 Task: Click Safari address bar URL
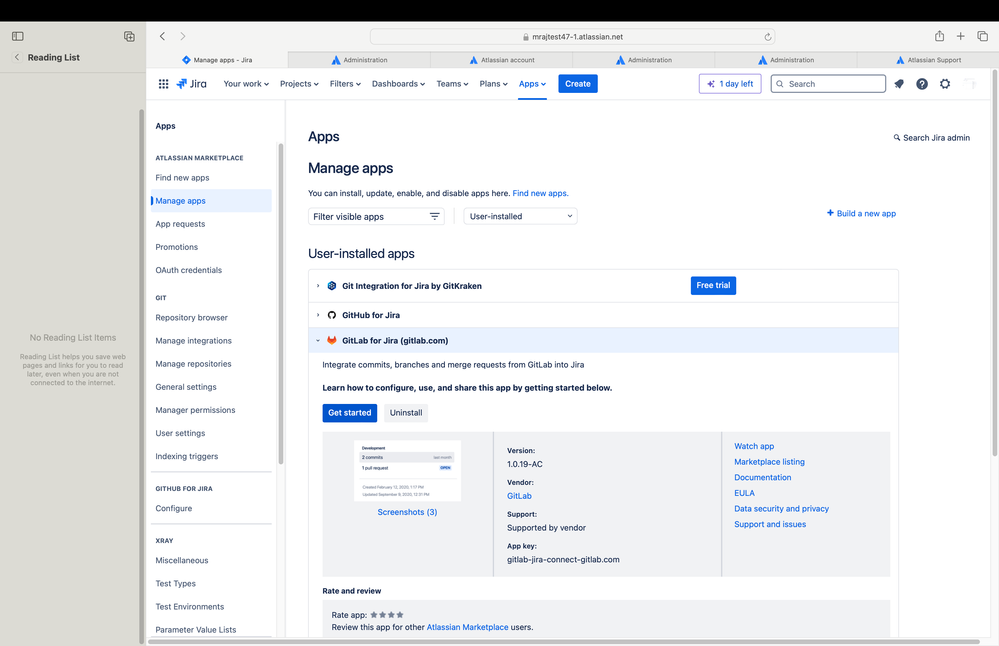coord(572,37)
